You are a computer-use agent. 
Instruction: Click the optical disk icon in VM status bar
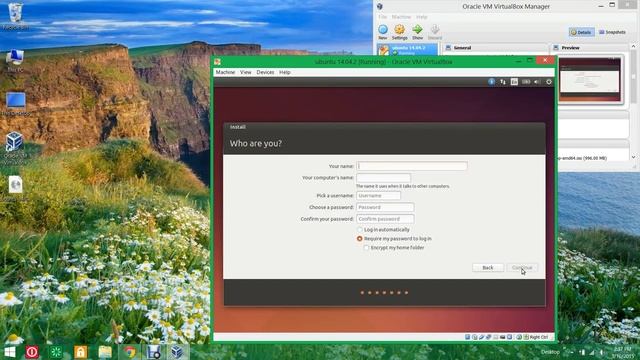tap(474, 337)
